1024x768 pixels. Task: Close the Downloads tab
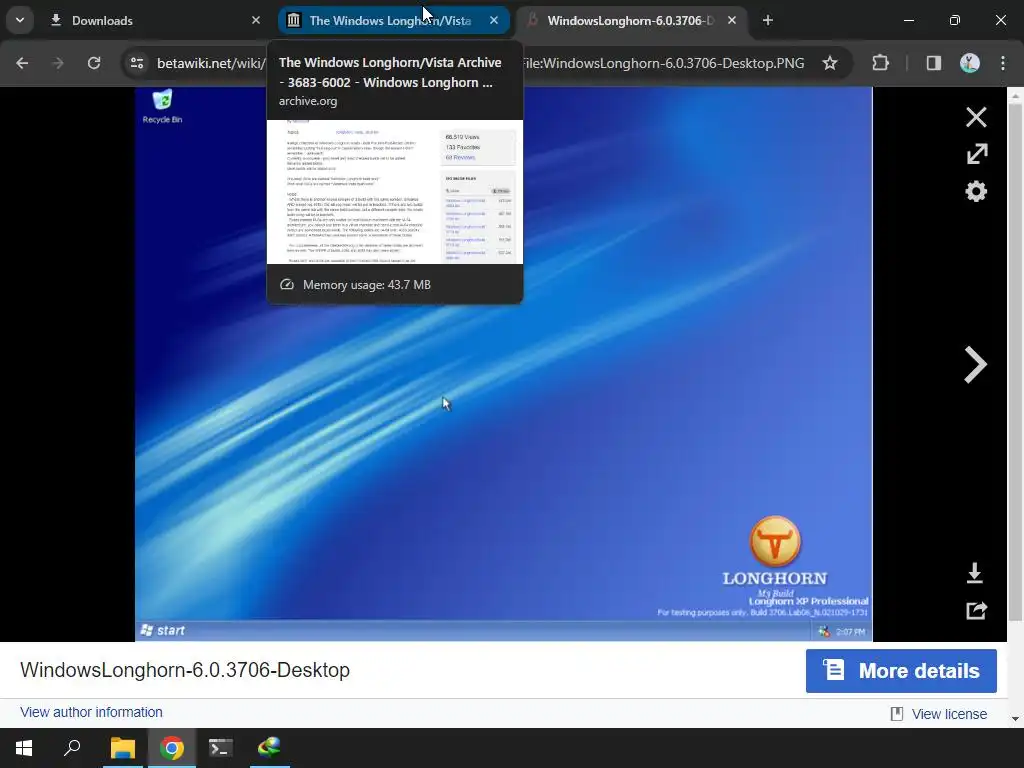pyautogui.click(x=256, y=20)
